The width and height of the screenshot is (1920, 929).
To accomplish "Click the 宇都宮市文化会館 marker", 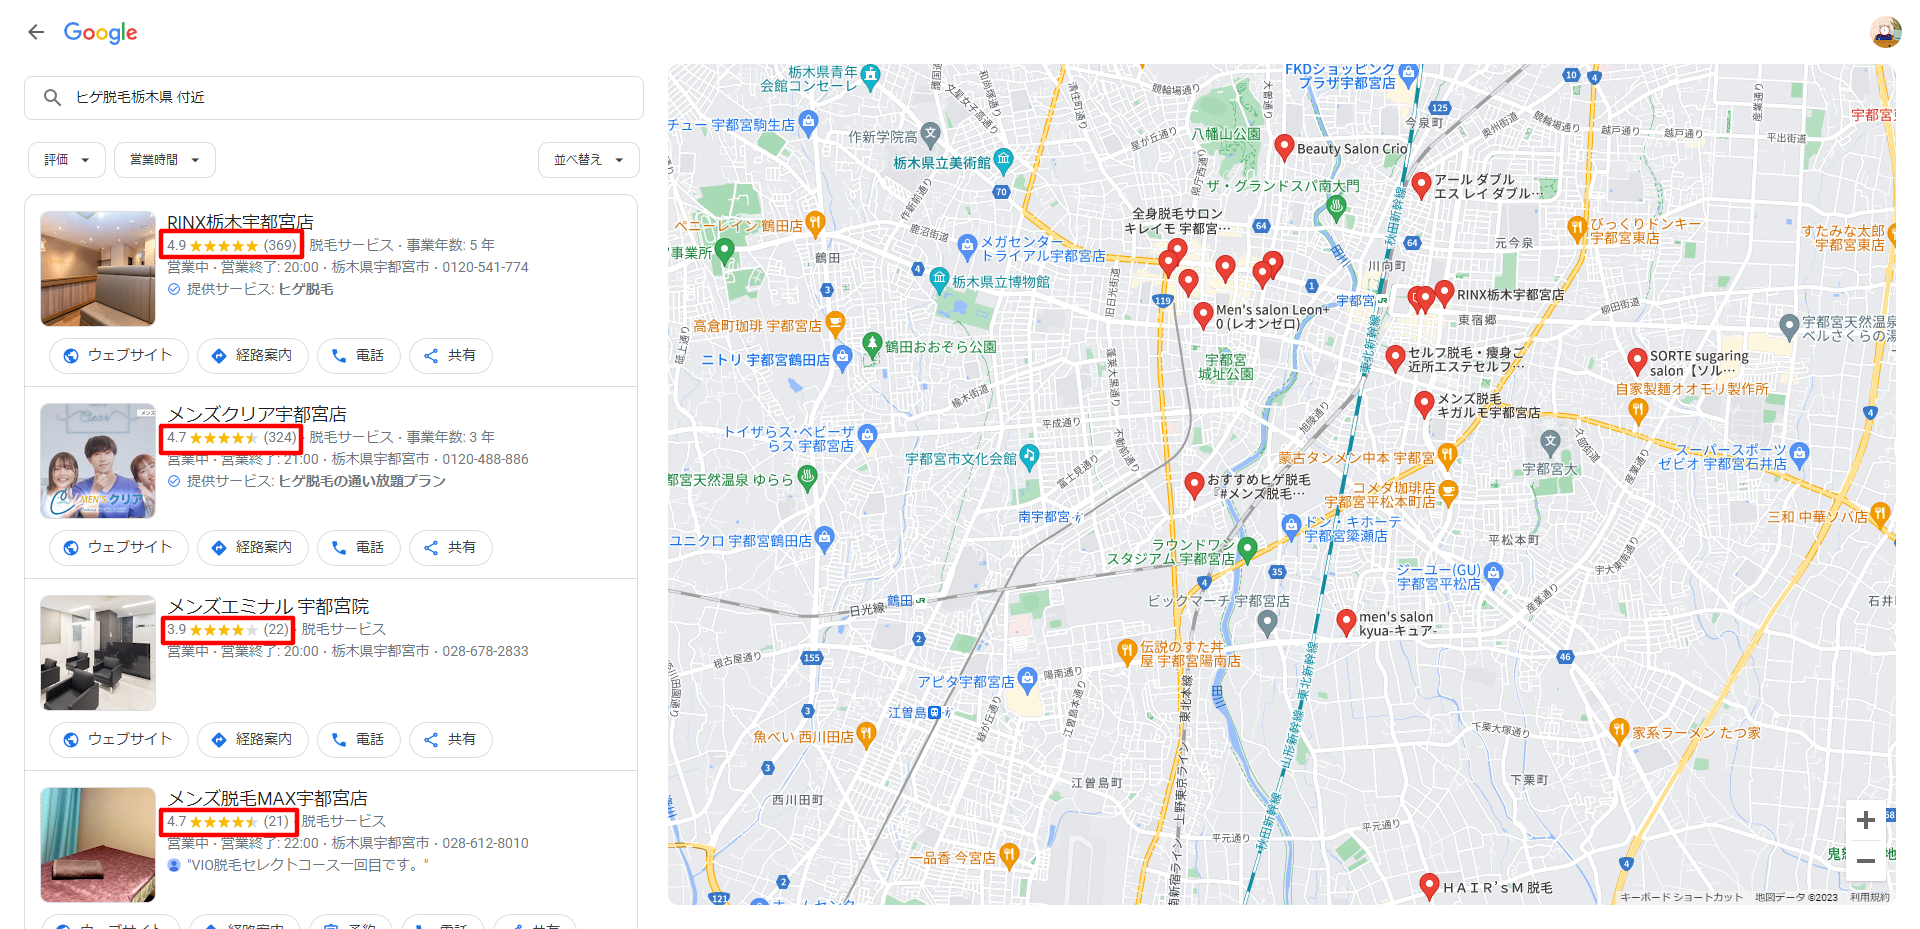I will tap(1029, 456).
